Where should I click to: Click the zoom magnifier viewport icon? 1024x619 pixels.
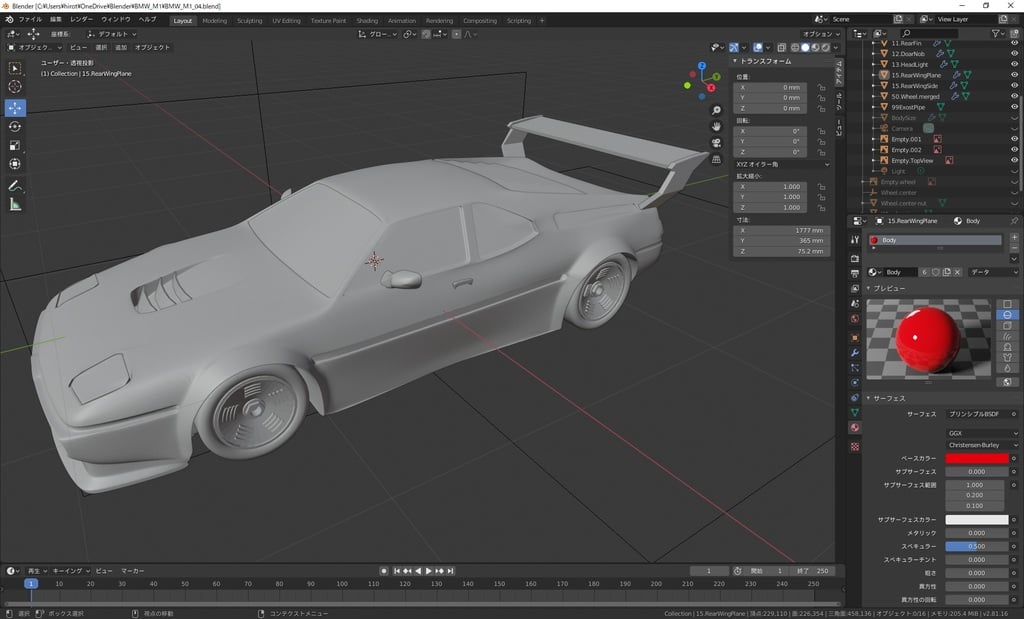717,110
